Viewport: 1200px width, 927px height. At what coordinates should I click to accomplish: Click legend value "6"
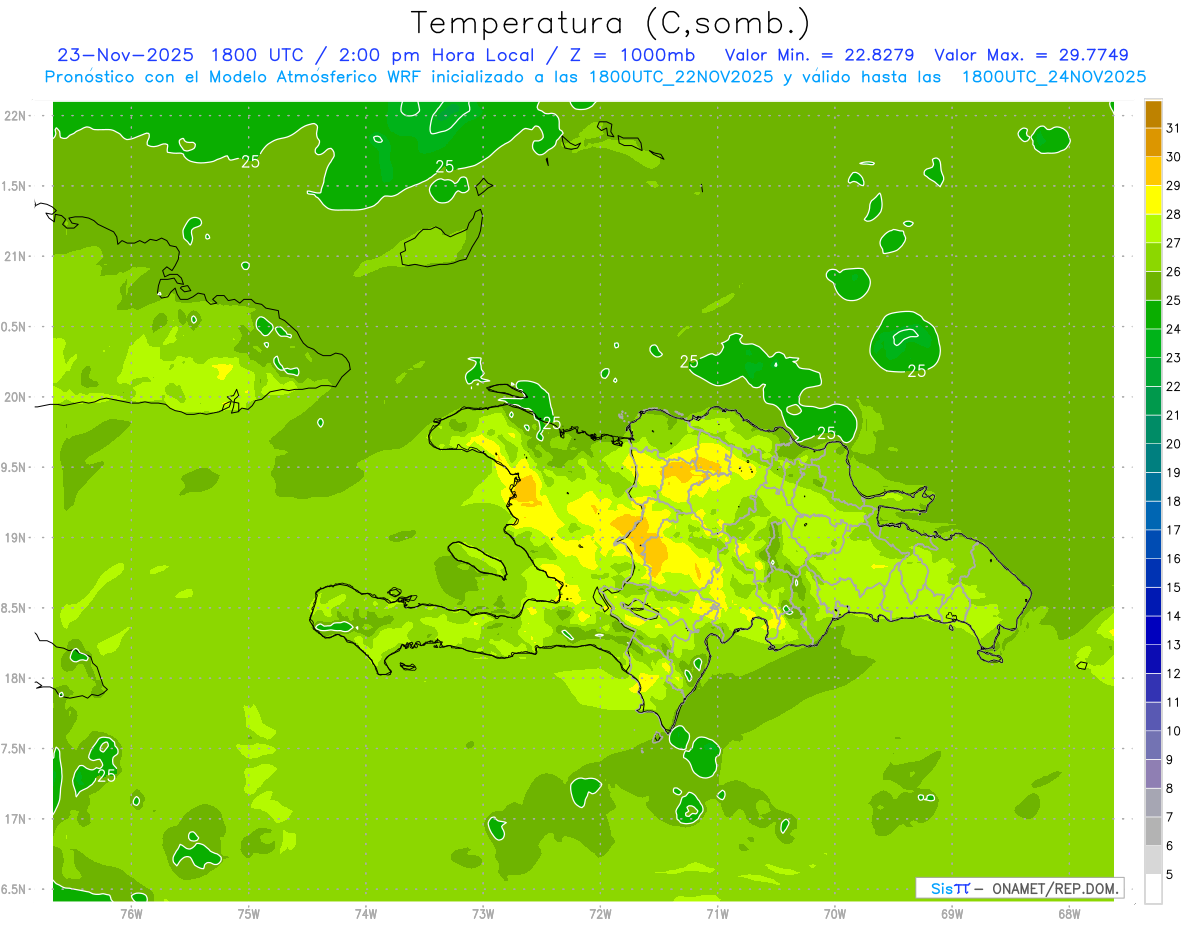pyautogui.click(x=1170, y=845)
